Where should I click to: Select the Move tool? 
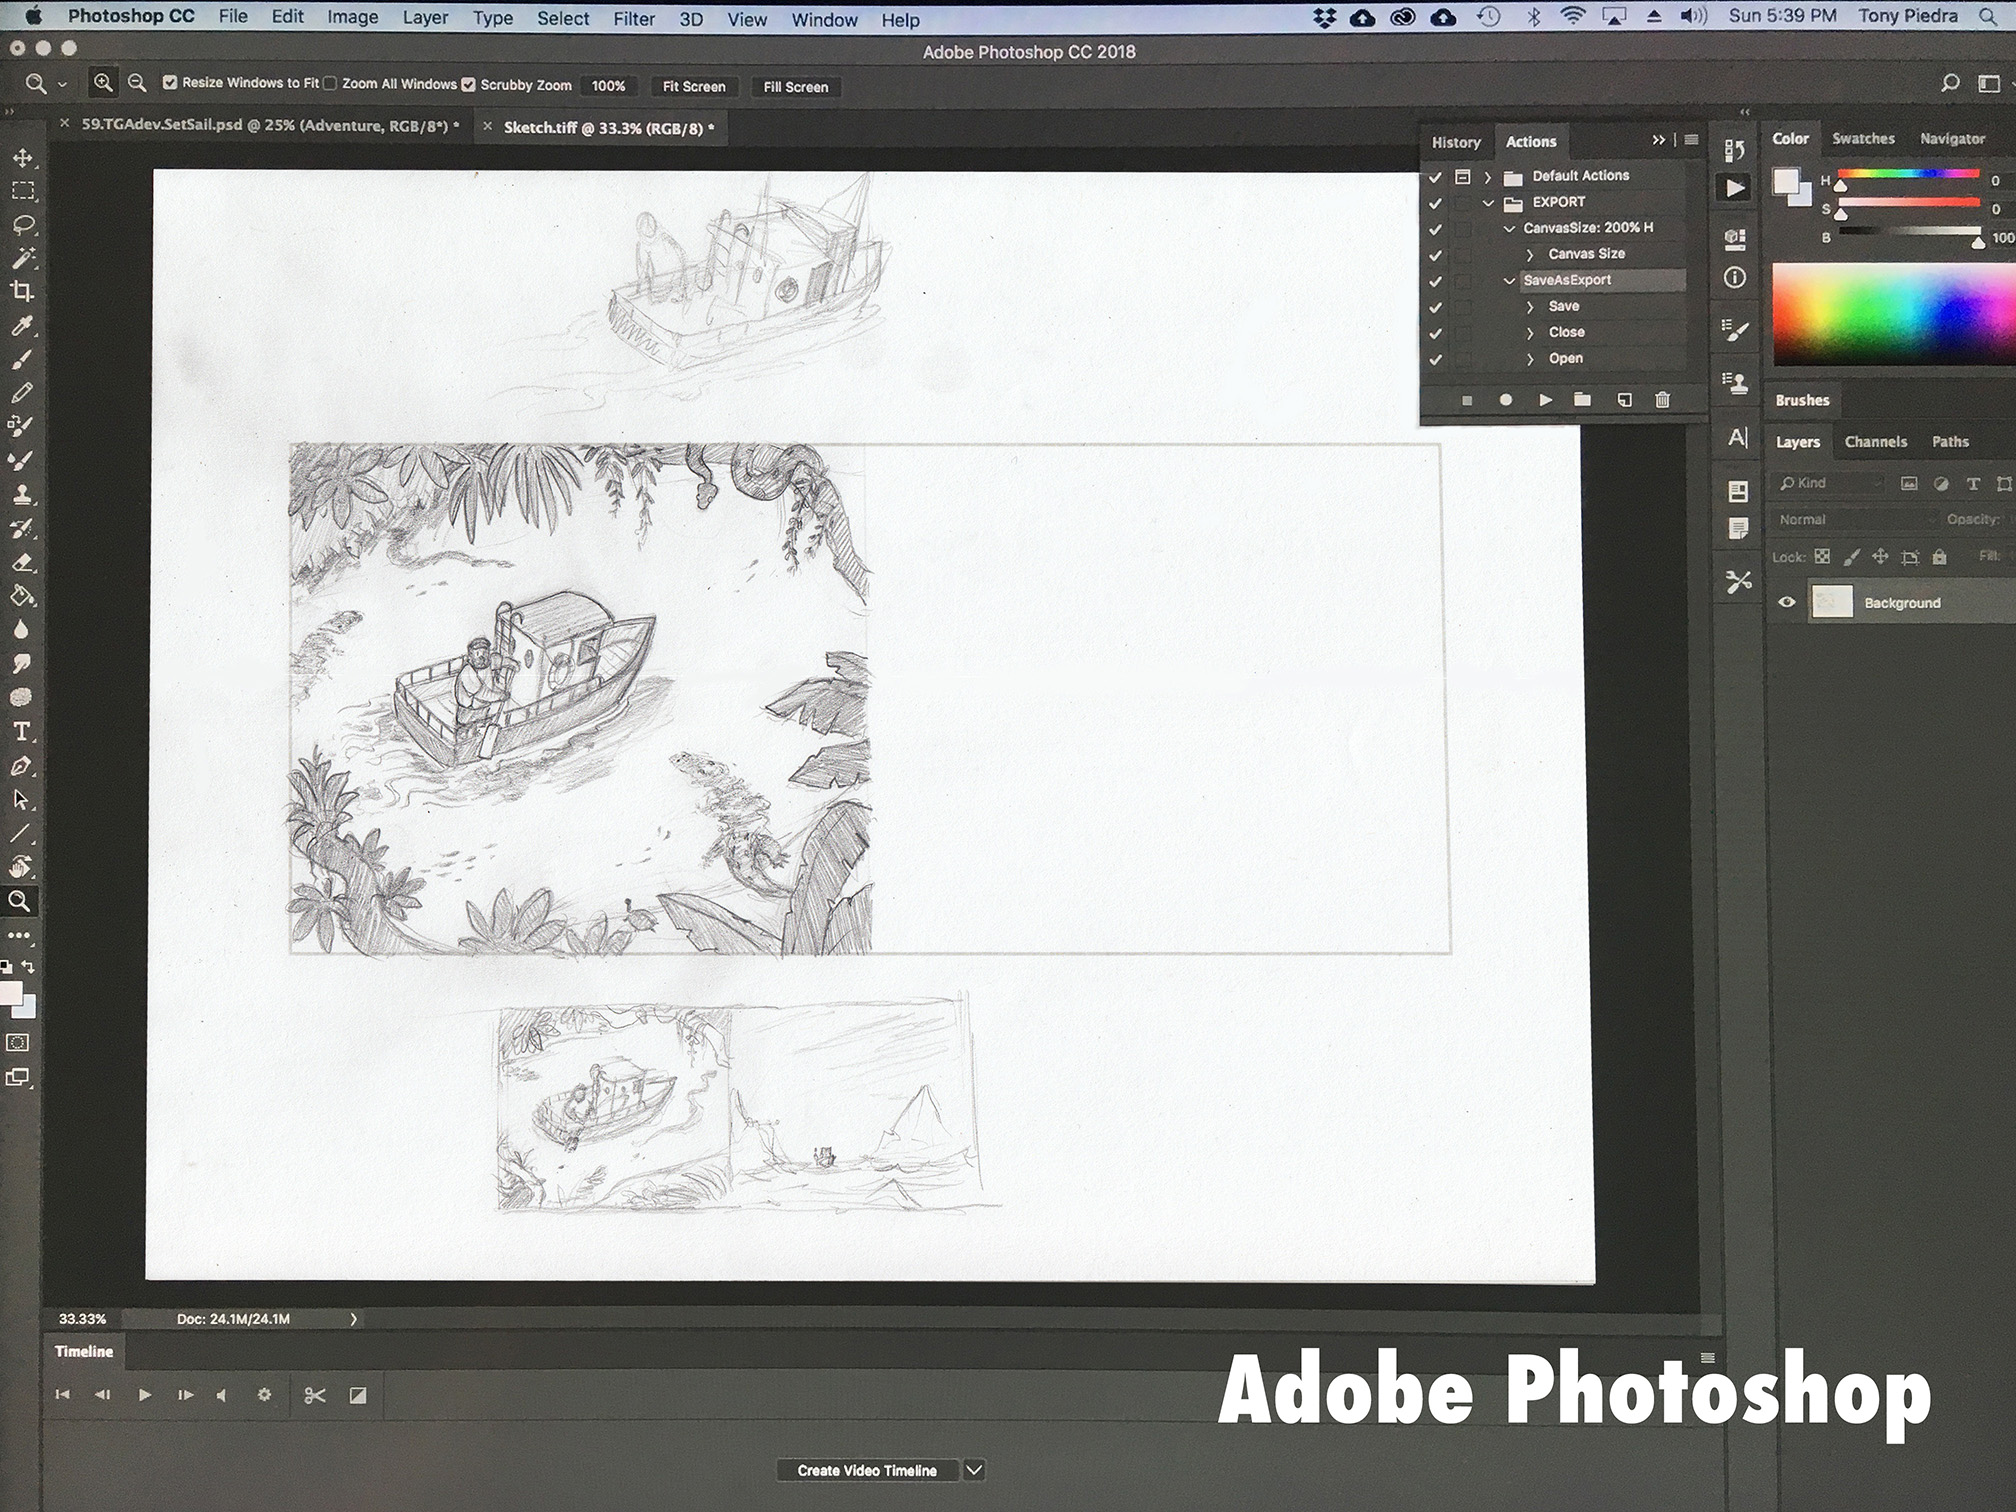pyautogui.click(x=22, y=157)
